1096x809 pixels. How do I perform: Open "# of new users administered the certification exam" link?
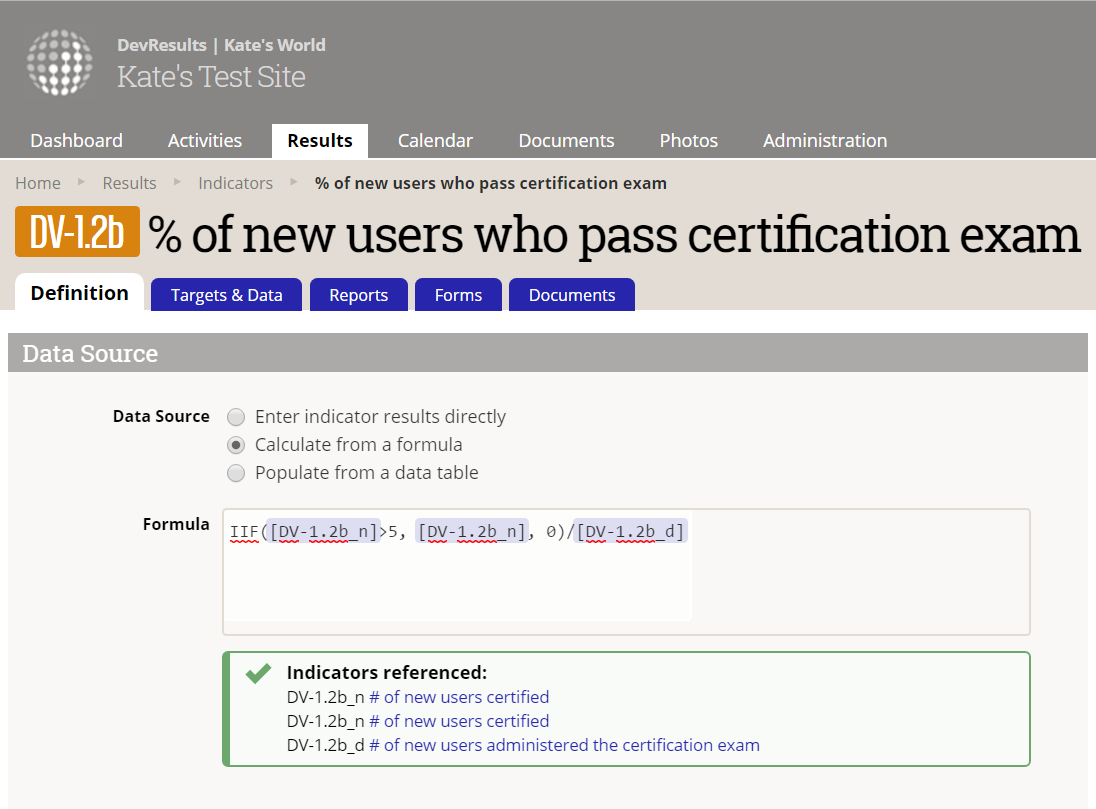click(x=564, y=745)
